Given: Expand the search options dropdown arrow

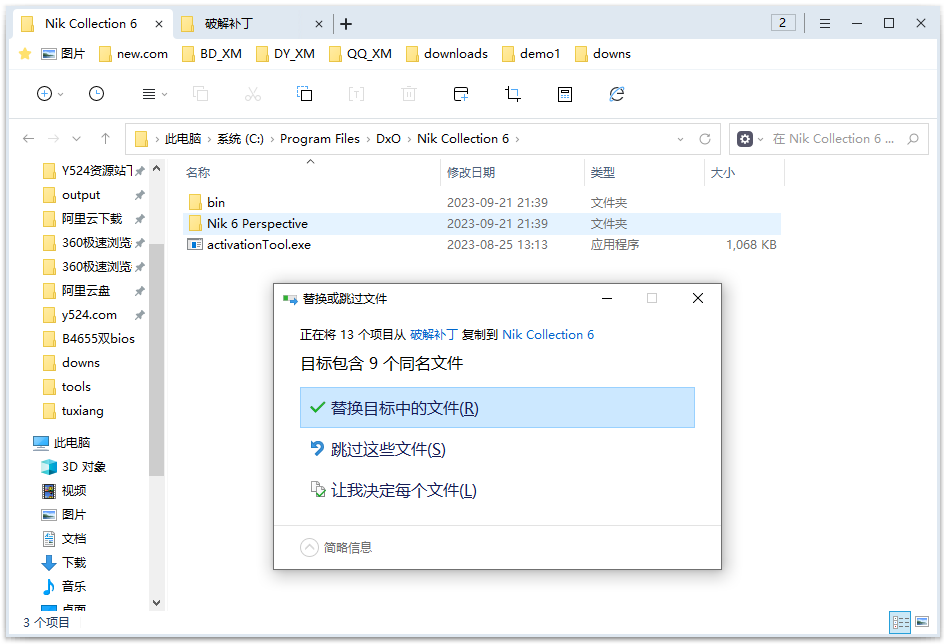Looking at the screenshot, I should point(760,139).
